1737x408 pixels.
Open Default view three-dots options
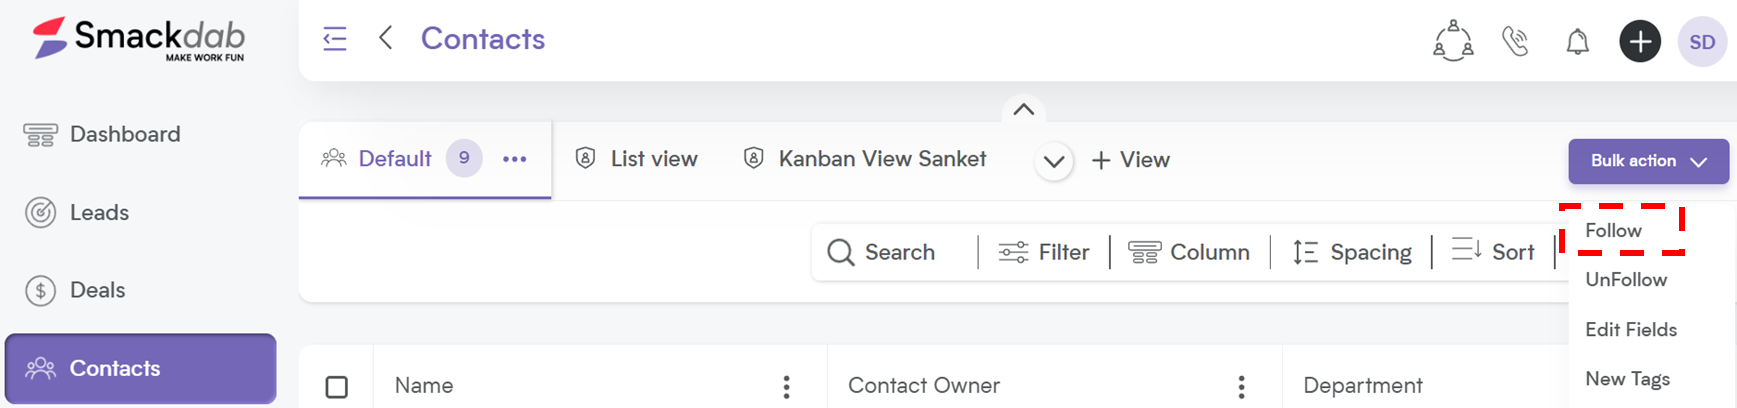[515, 159]
